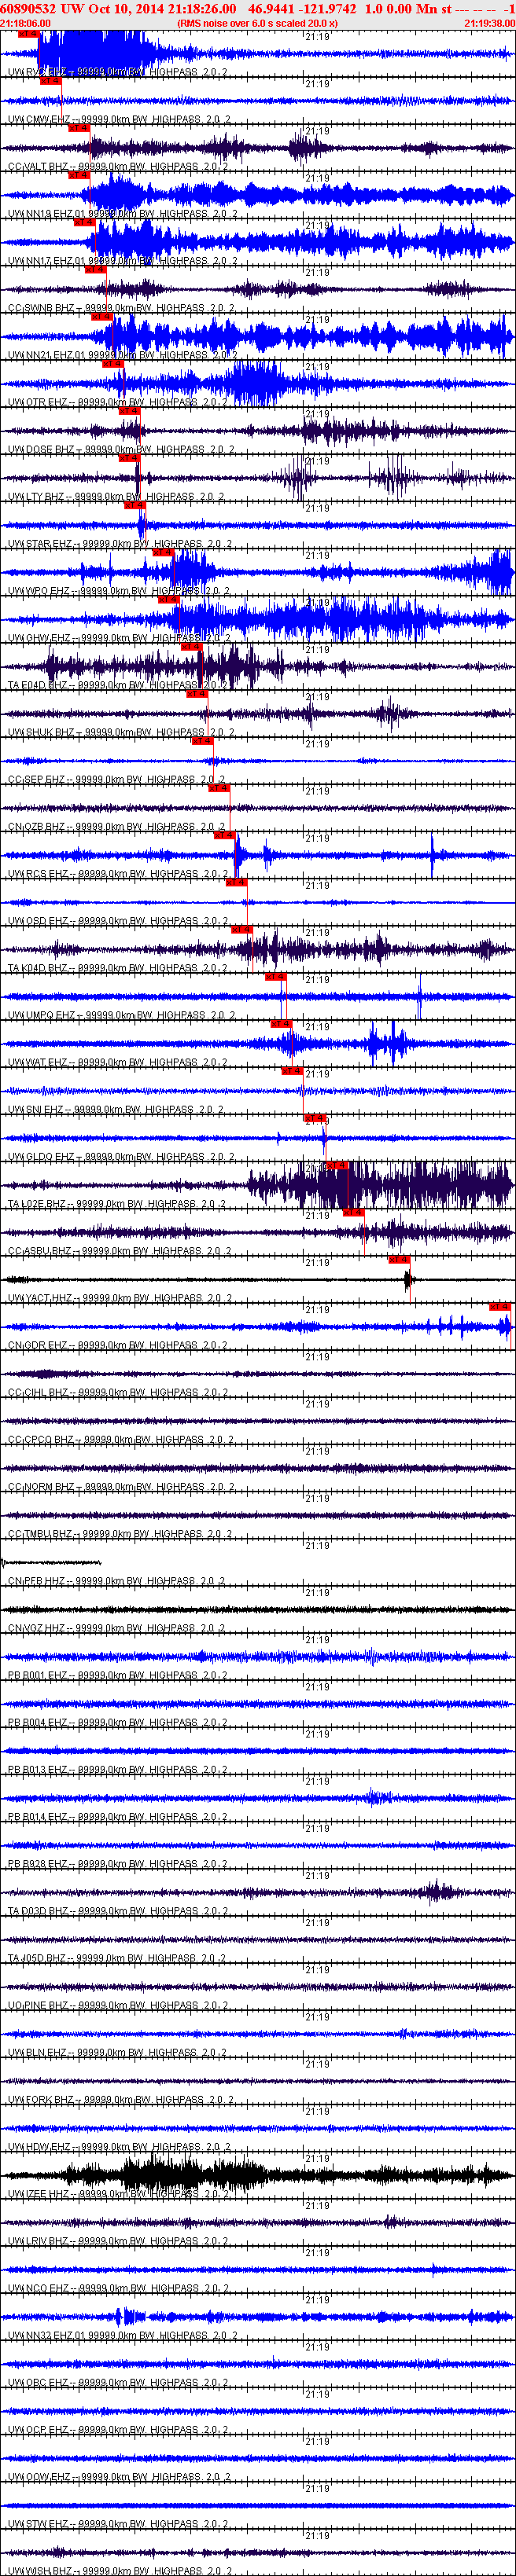
Task: Click the RMS noise scaling note in the header
Action: click(x=257, y=23)
